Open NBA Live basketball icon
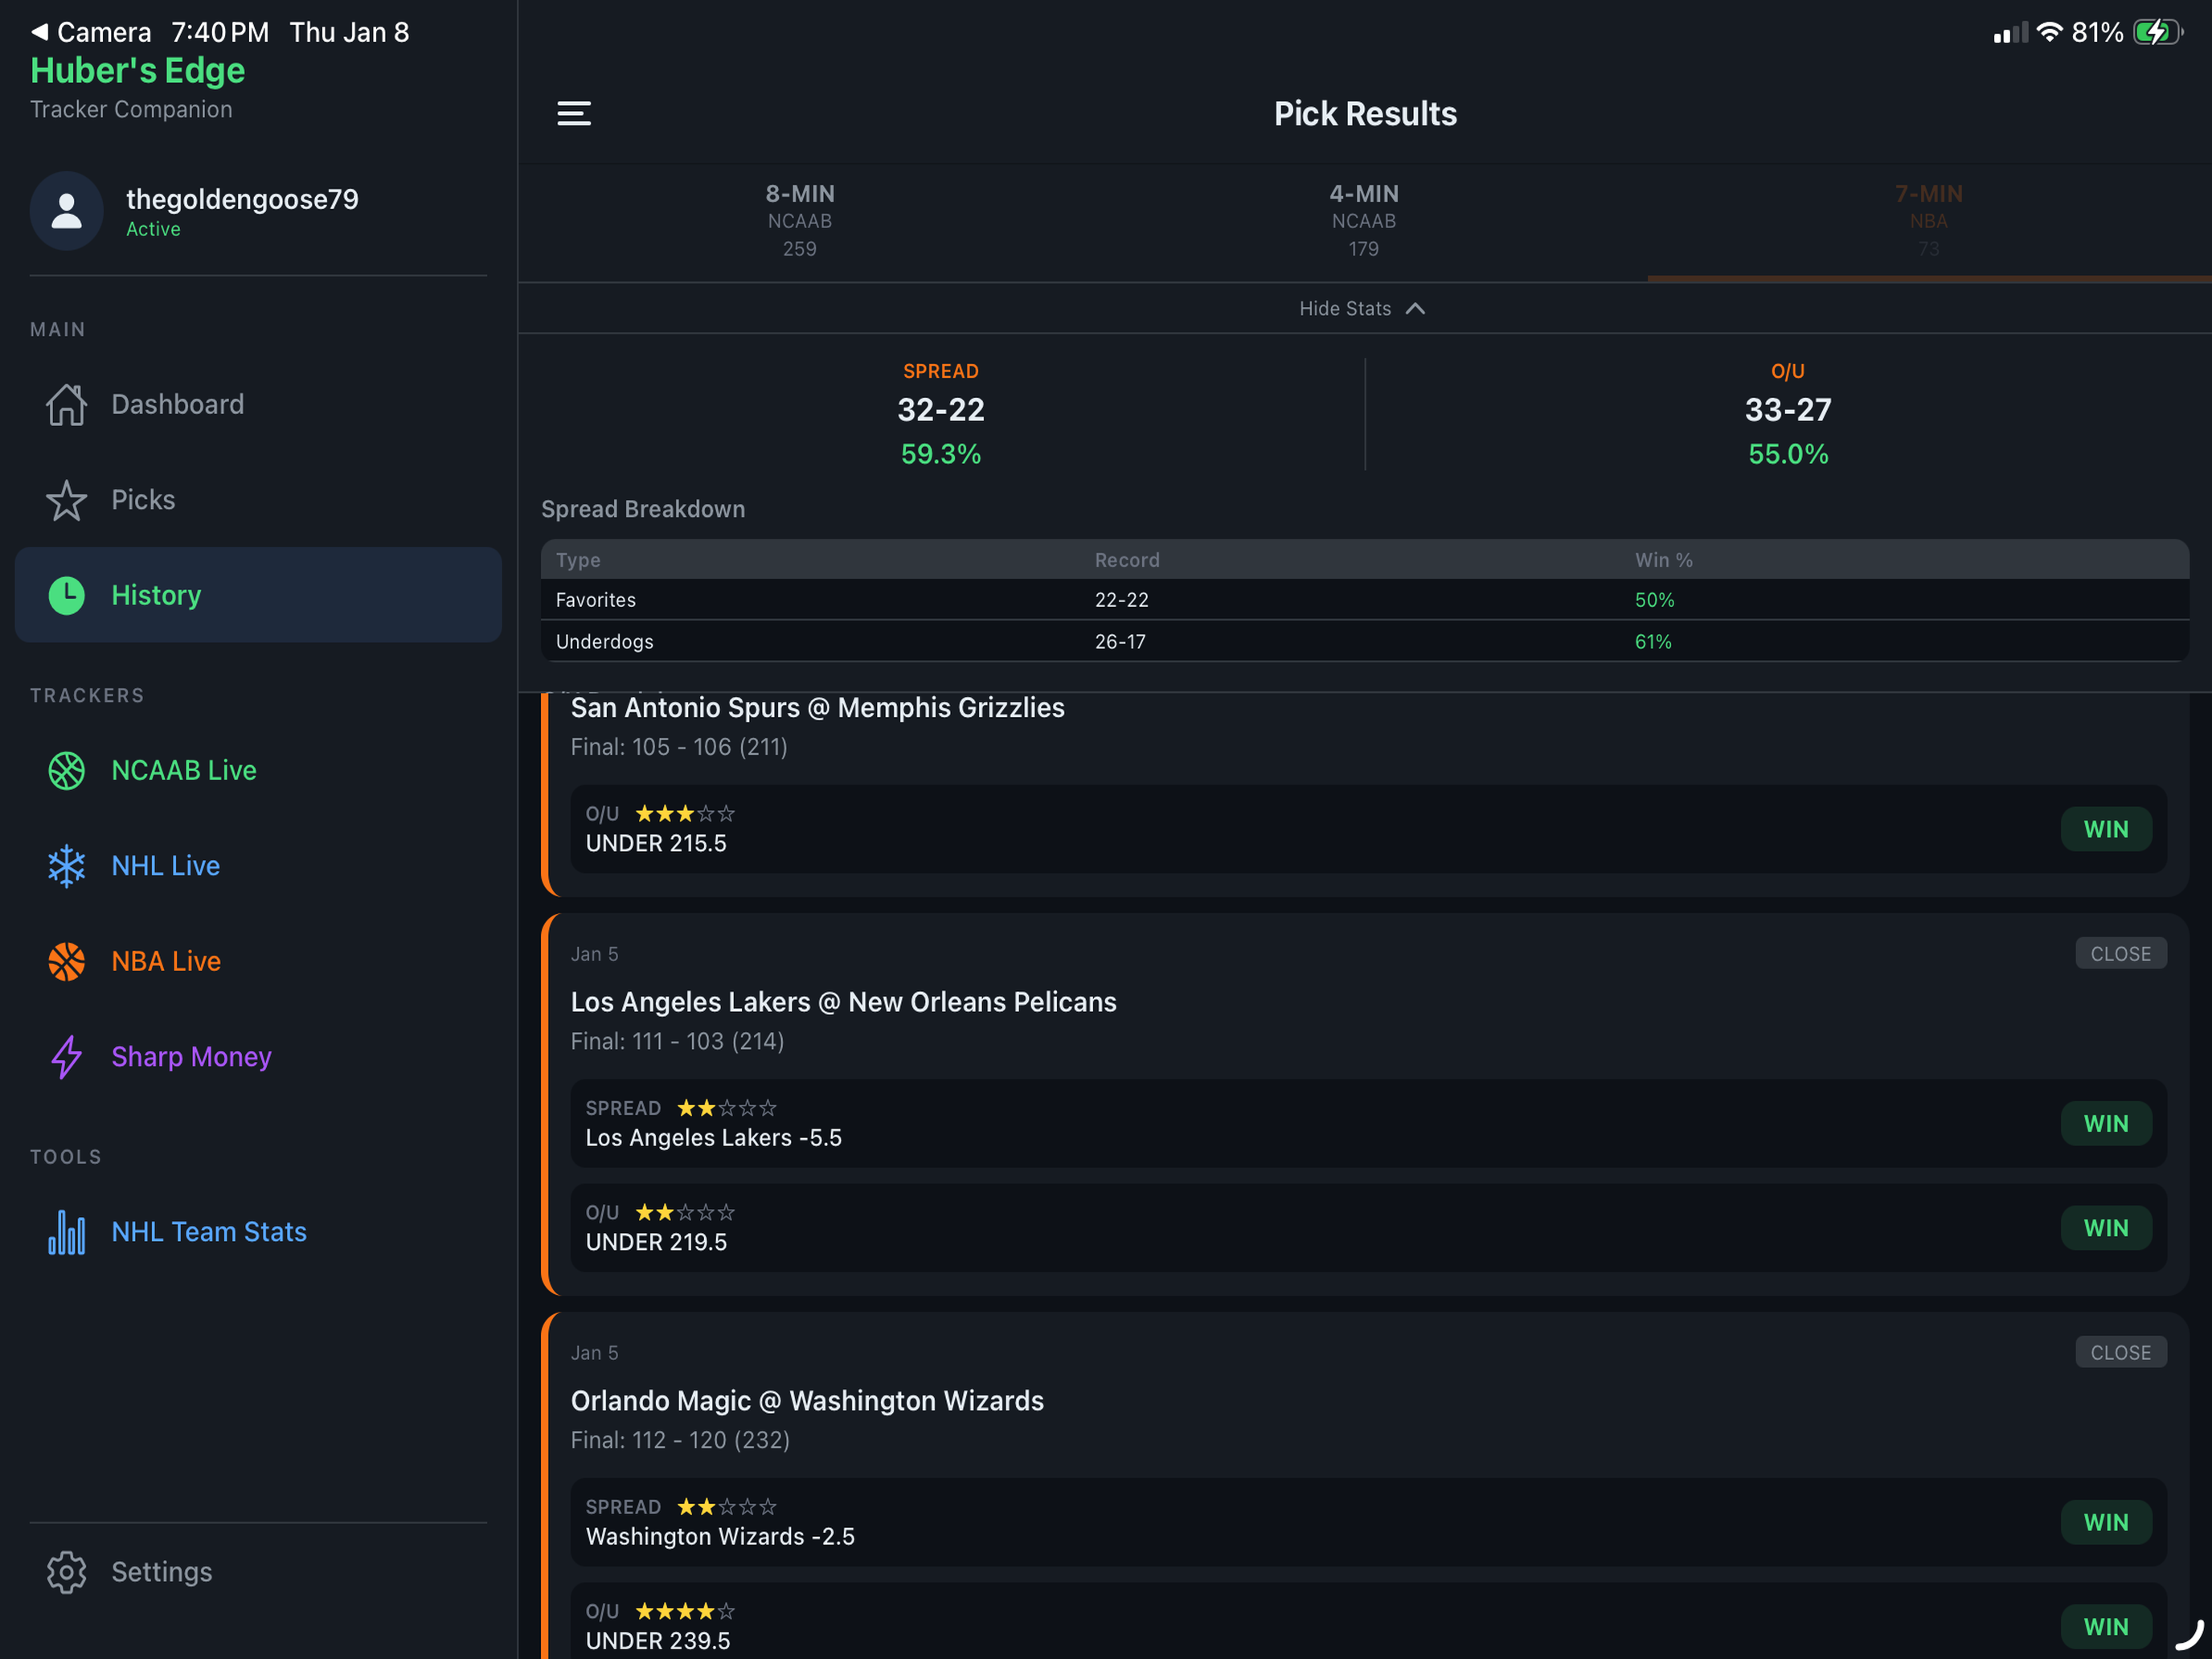This screenshot has height=1659, width=2212. pos(66,961)
